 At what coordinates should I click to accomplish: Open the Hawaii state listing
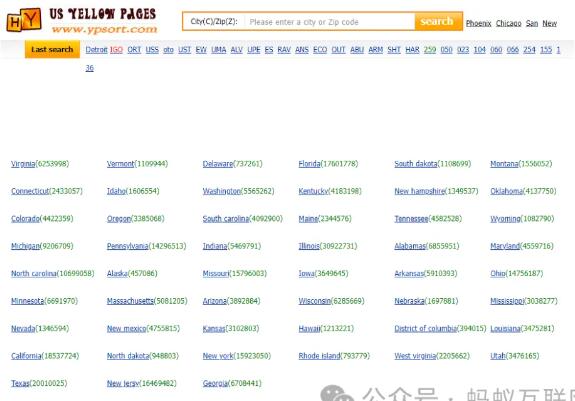[310, 328]
